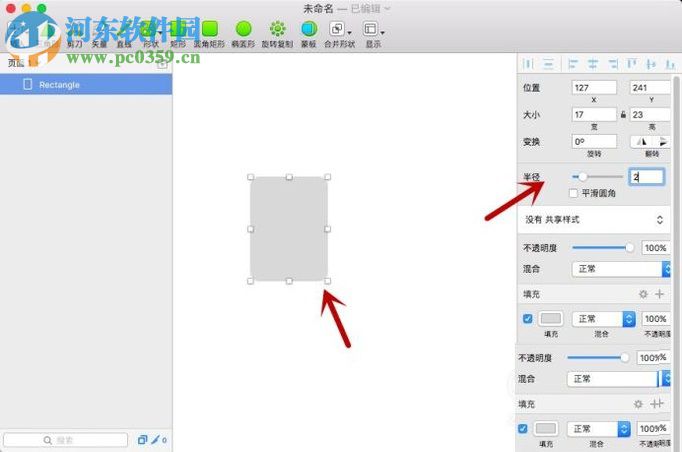This screenshot has width=682, height=452.
Task: Open the 合并形状 dropdown arrow
Action: (349, 32)
